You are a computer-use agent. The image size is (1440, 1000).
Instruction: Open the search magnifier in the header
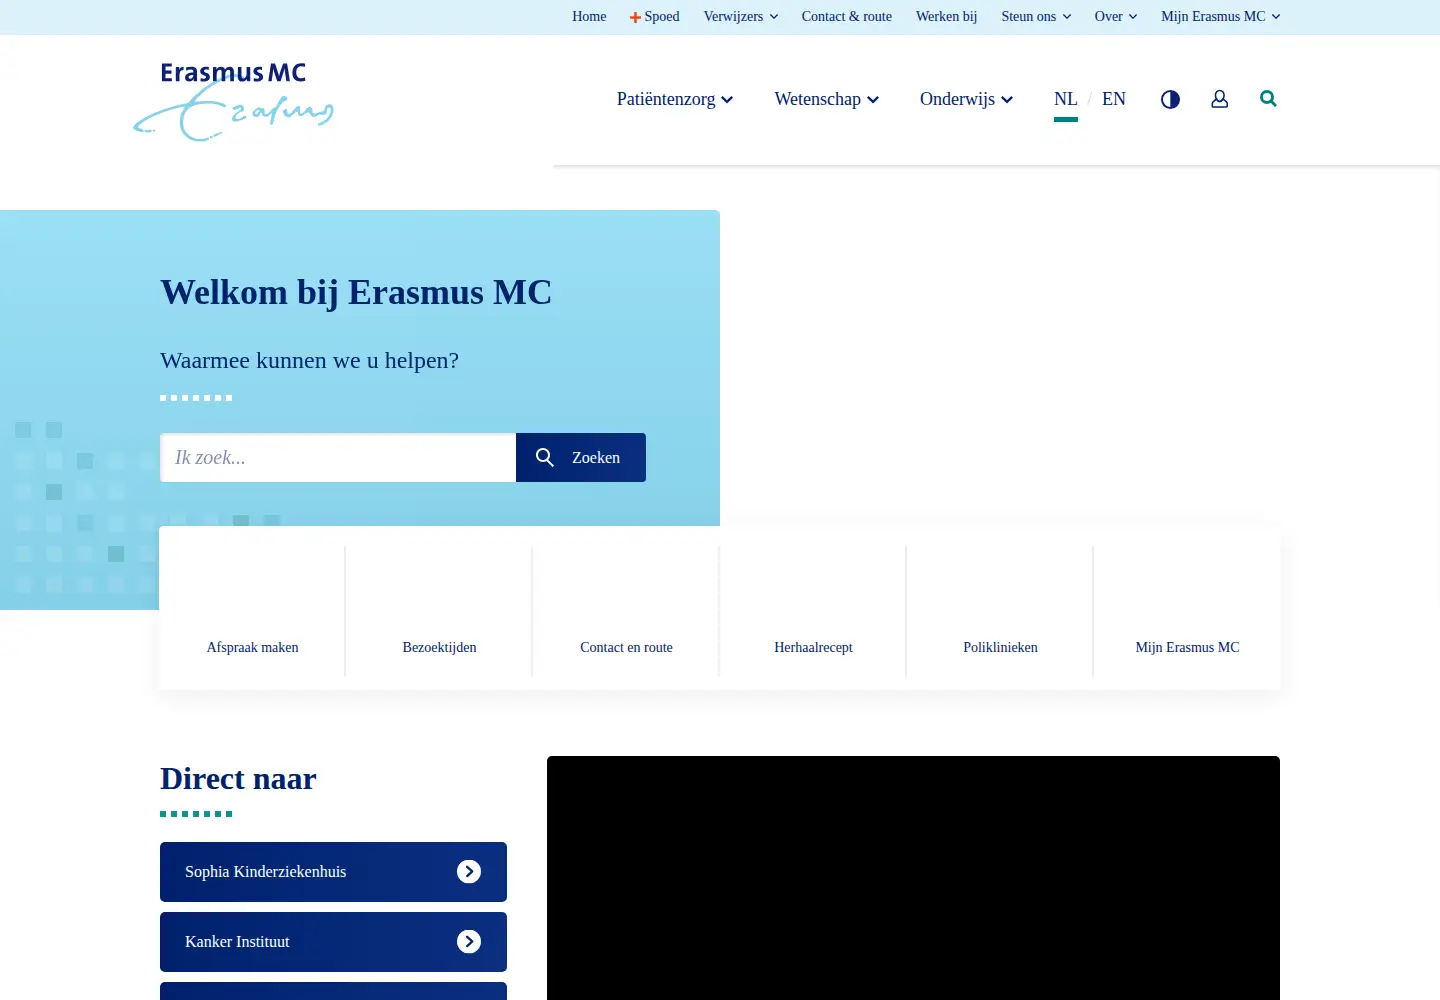[1268, 98]
